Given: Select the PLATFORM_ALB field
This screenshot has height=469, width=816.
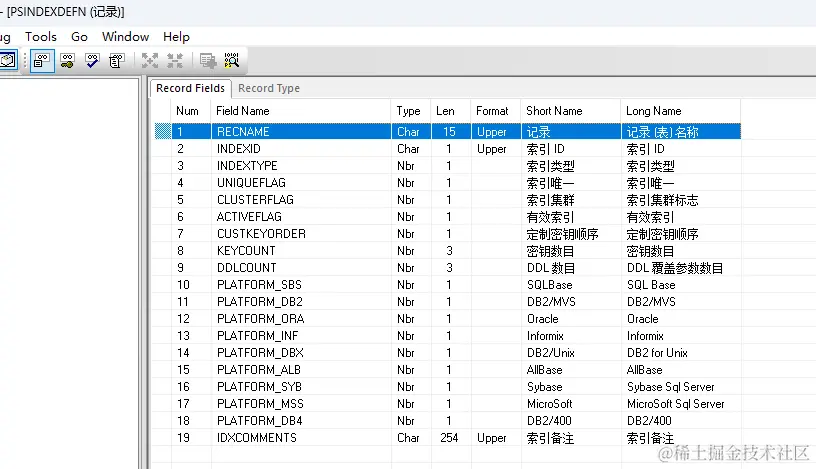Looking at the screenshot, I should click(259, 370).
